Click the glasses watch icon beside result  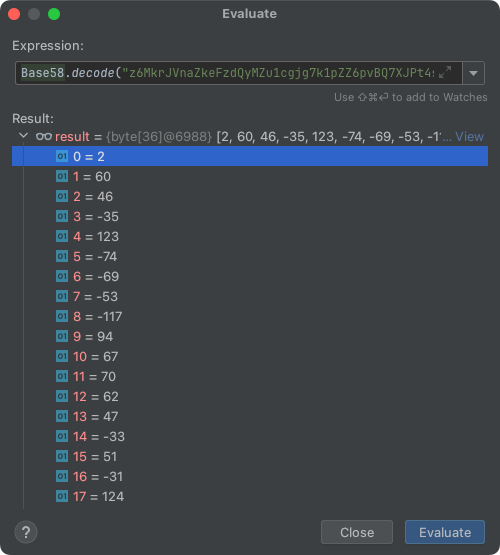pyautogui.click(x=44, y=136)
